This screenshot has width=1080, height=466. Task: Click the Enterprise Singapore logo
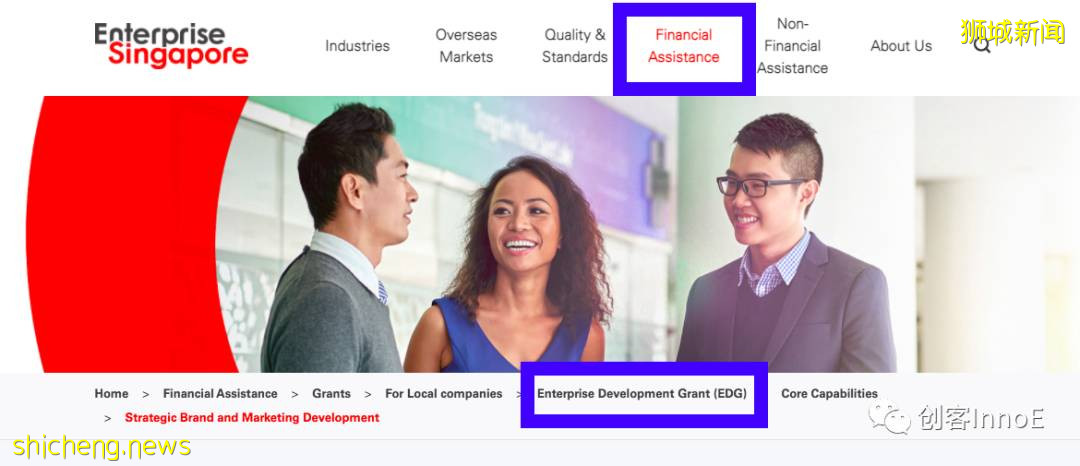pyautogui.click(x=171, y=45)
